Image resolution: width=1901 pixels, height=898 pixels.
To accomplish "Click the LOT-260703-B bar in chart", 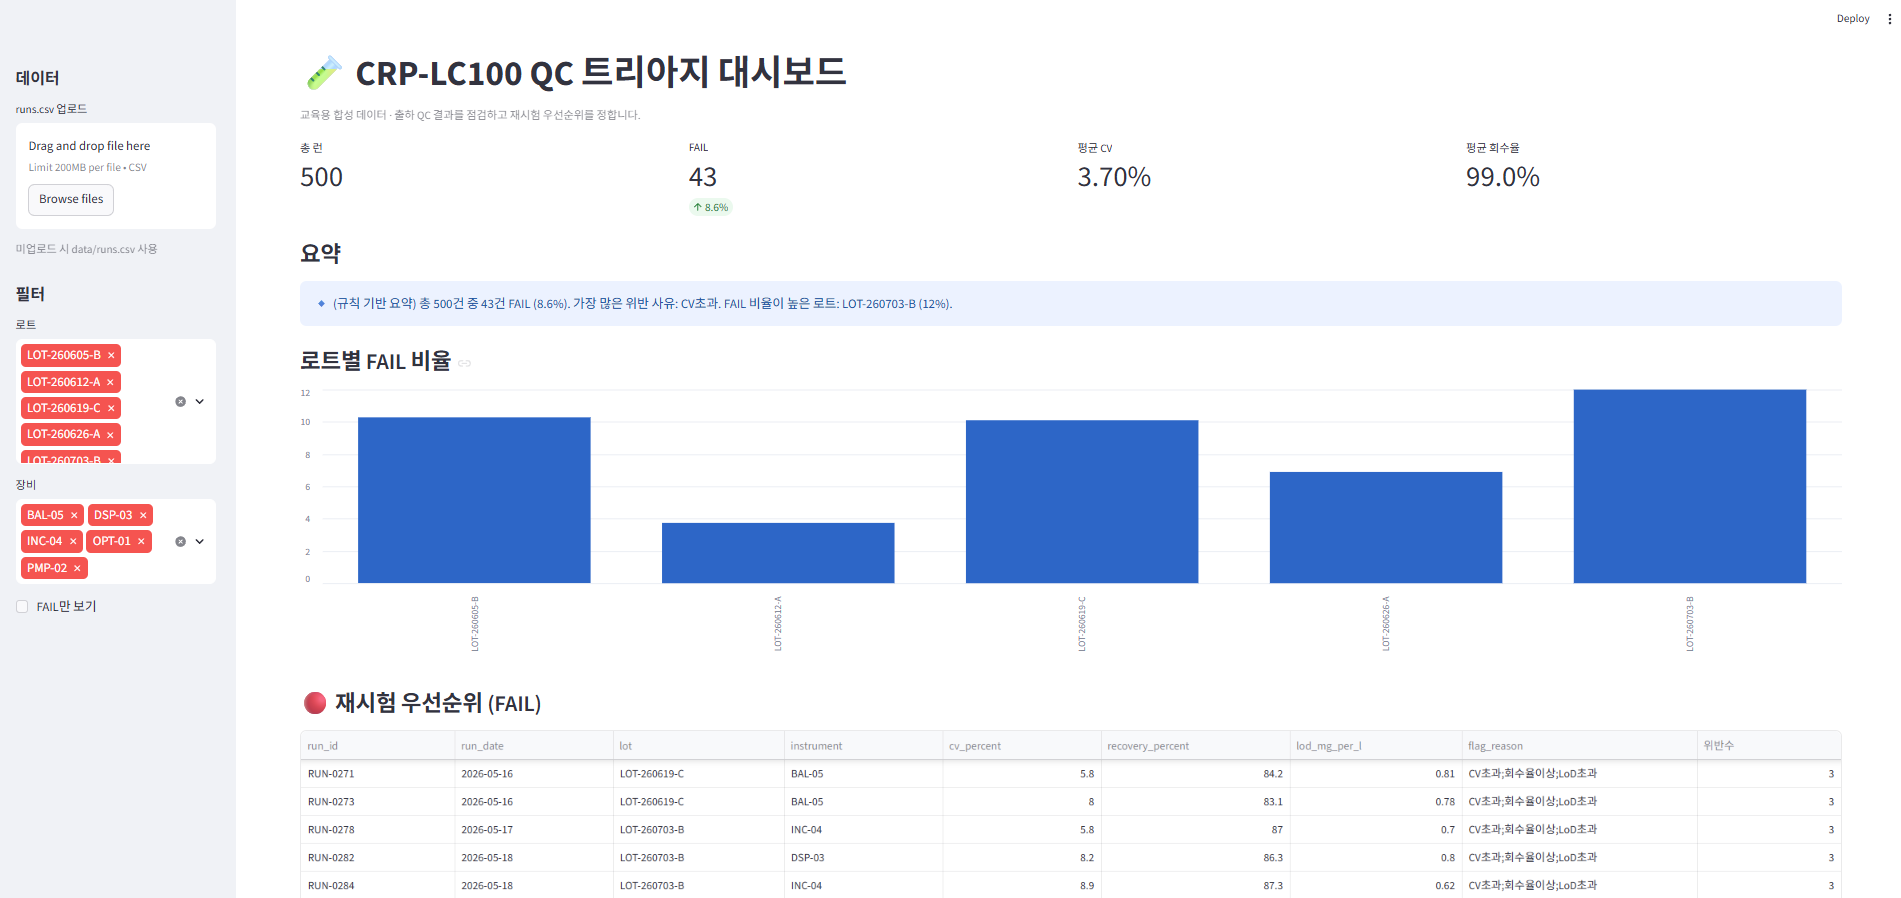I will [x=1690, y=486].
